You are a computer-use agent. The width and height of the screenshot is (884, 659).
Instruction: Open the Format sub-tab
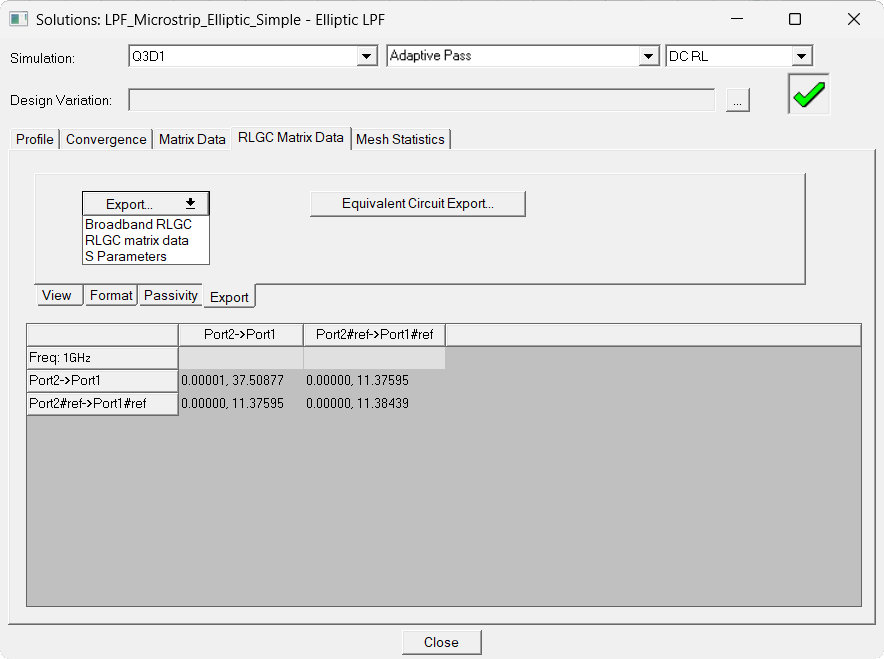click(111, 295)
